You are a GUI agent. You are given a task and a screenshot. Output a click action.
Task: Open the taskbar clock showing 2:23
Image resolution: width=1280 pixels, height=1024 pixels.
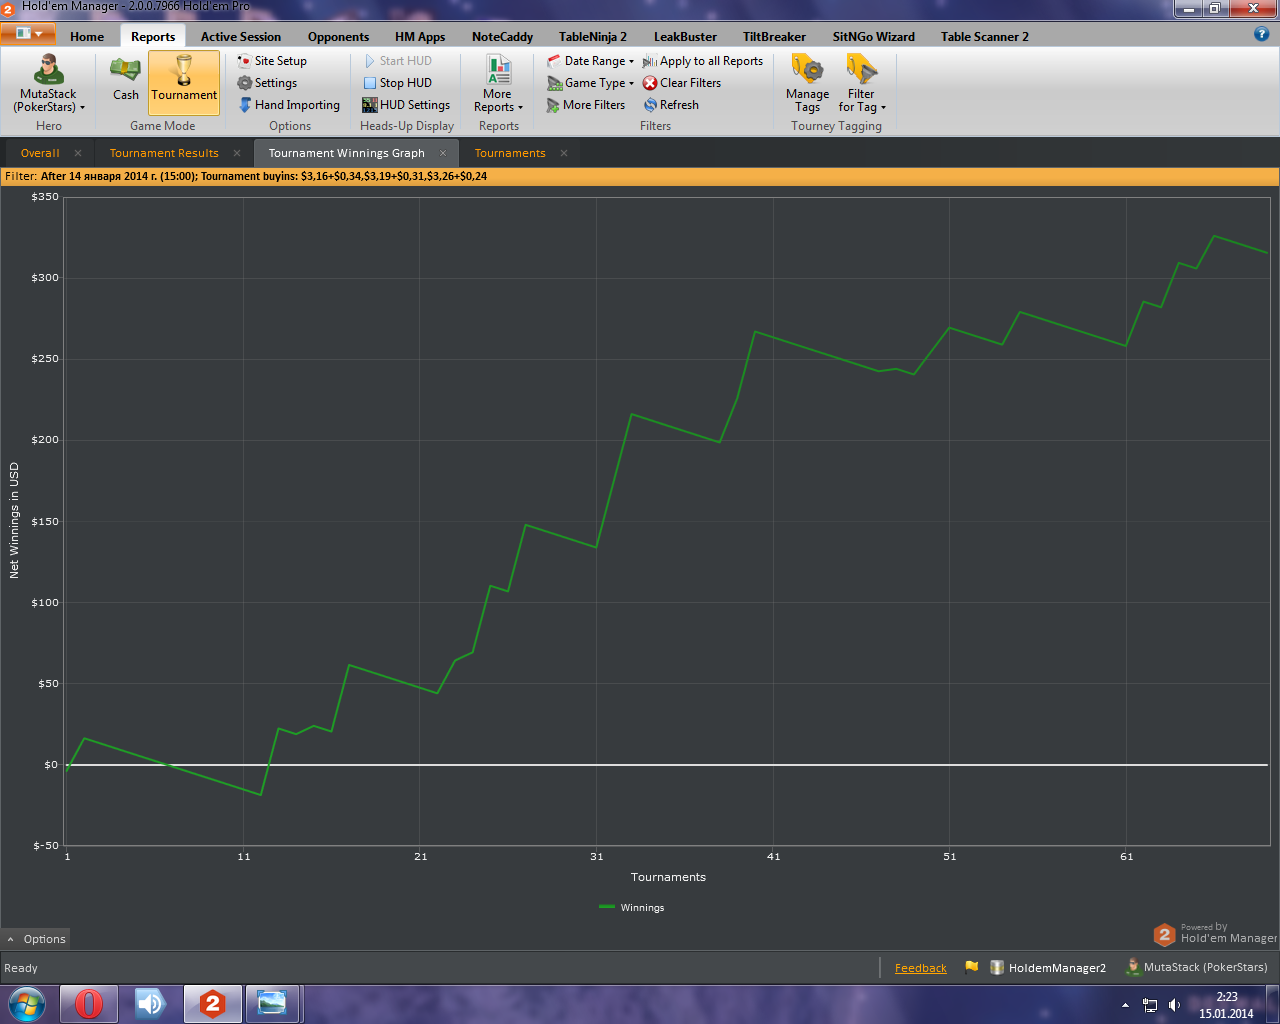(1226, 1005)
